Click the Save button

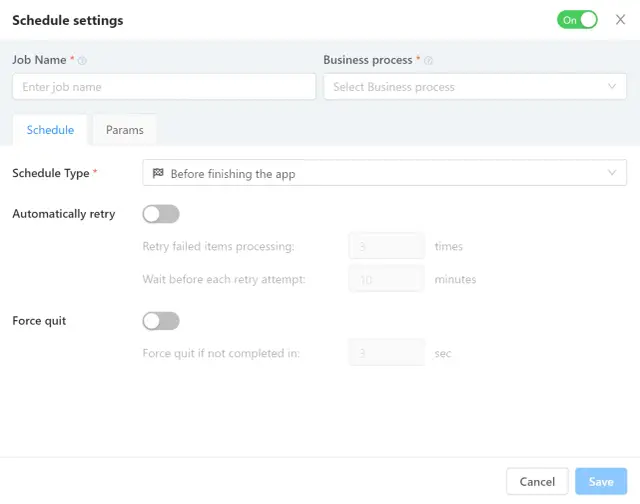tap(601, 482)
